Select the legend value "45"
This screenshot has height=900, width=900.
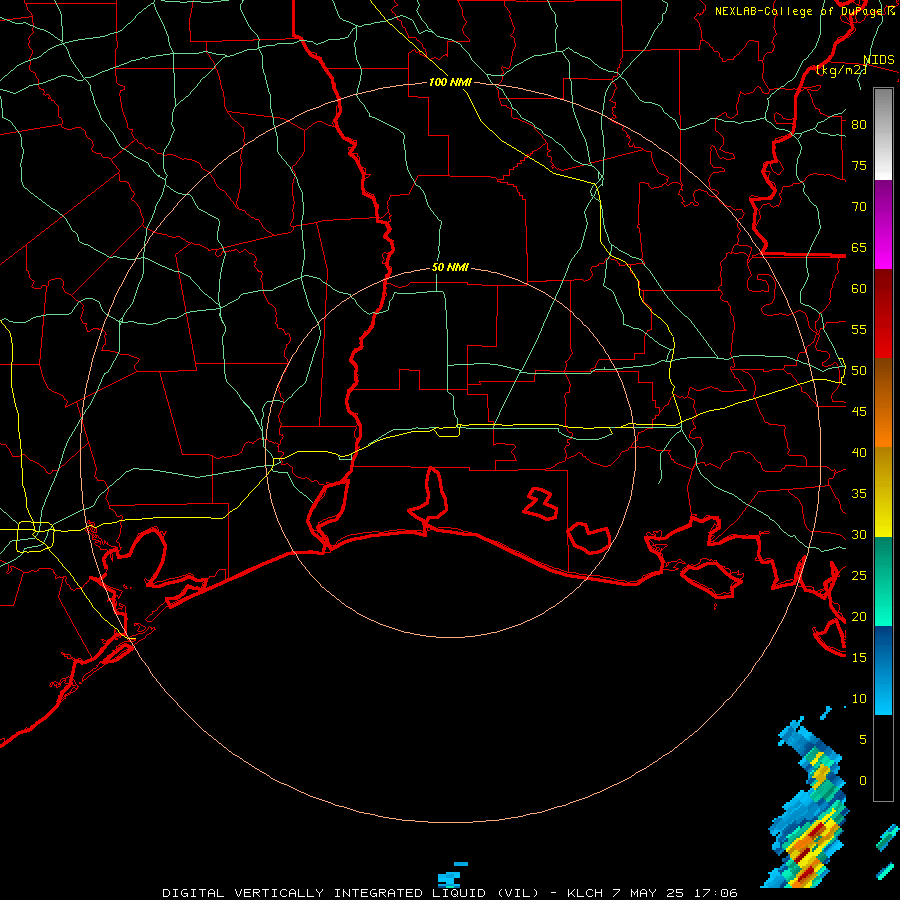click(859, 412)
